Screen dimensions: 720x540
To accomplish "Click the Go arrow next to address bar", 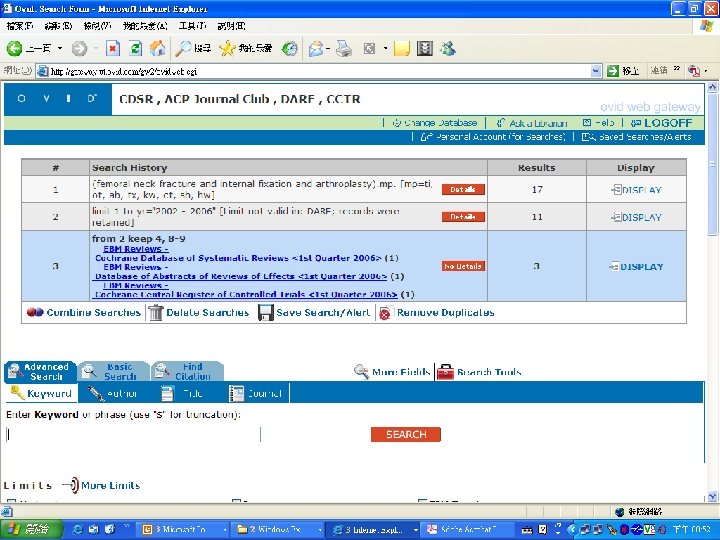I will tap(613, 71).
